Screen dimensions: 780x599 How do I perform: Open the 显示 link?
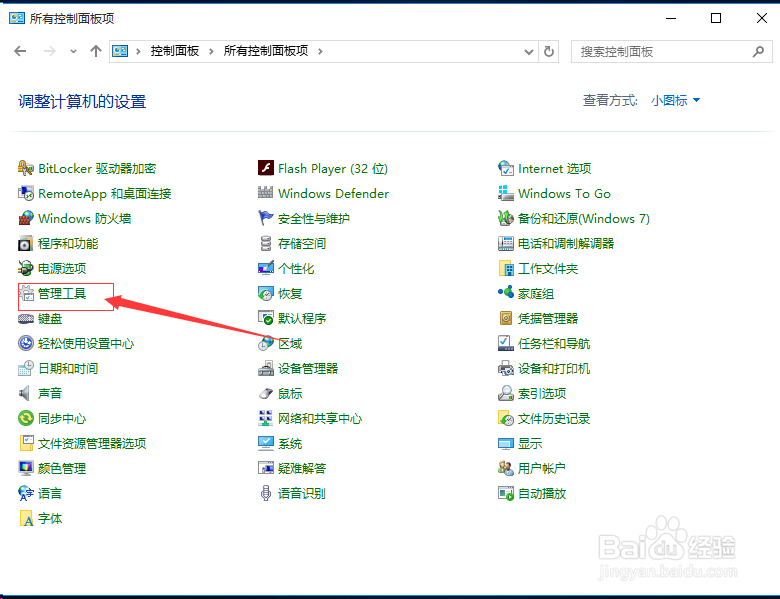(530, 443)
